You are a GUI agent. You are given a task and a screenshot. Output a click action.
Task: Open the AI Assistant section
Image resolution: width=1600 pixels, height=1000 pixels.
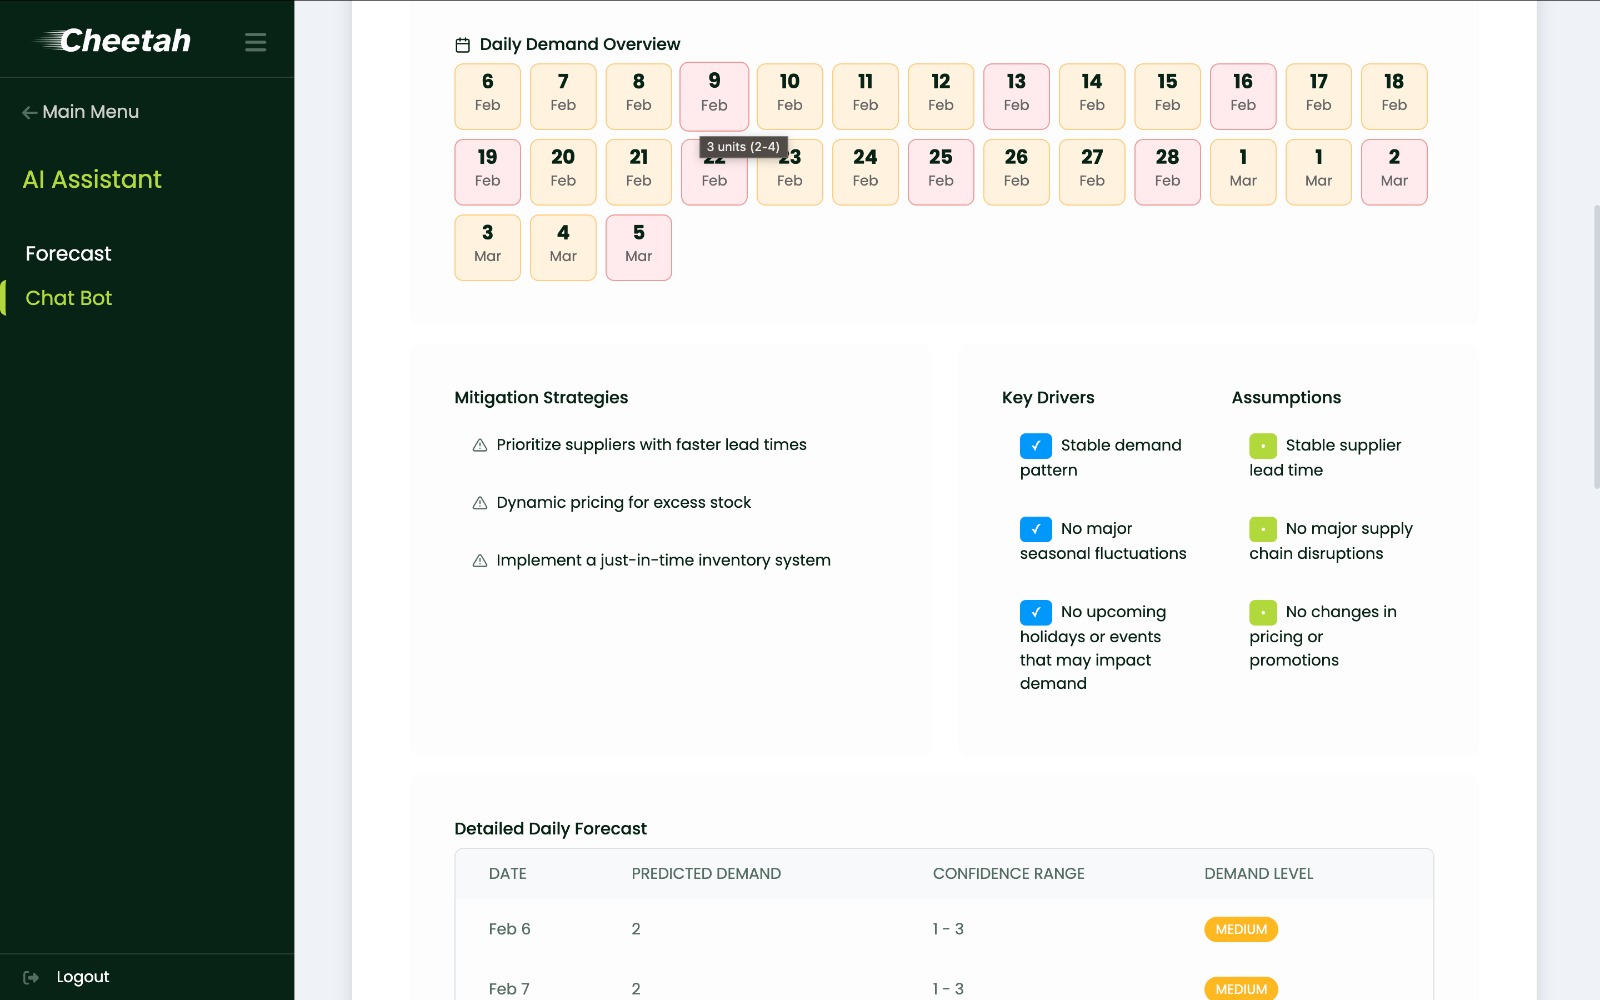[92, 180]
